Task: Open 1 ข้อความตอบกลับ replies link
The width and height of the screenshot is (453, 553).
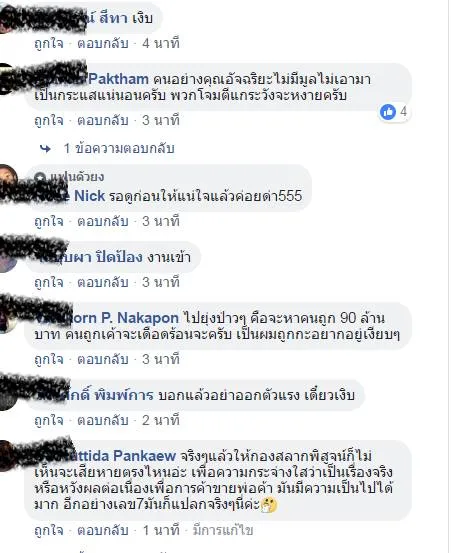Action: tap(119, 148)
